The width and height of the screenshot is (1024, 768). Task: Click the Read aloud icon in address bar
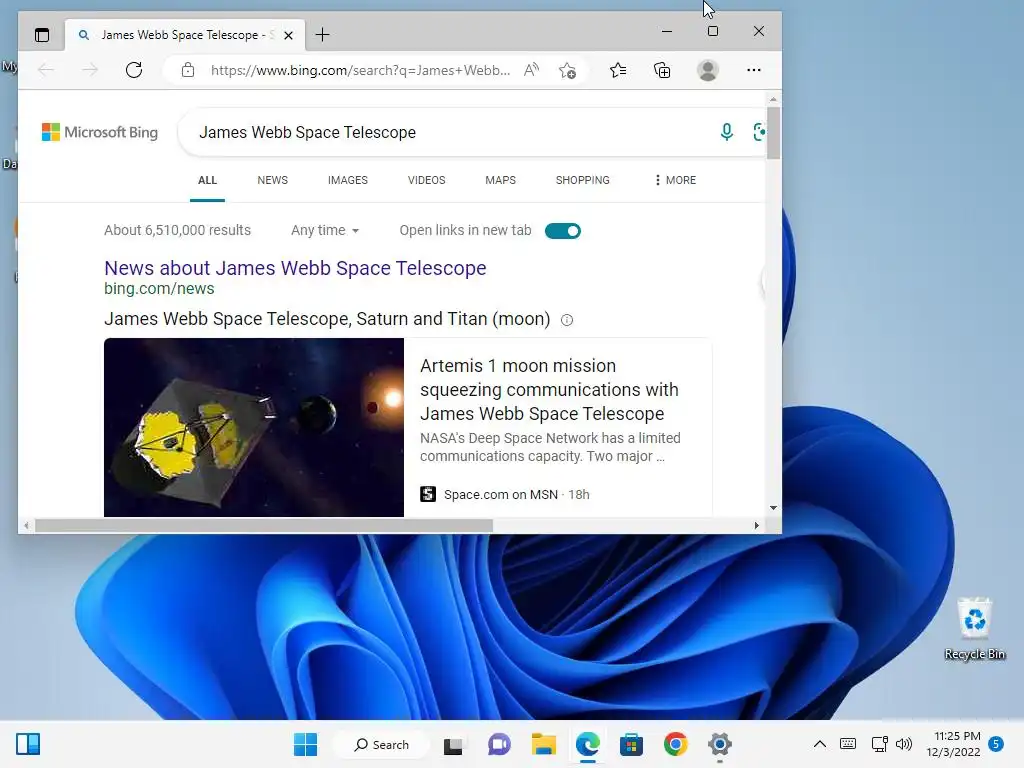(532, 70)
